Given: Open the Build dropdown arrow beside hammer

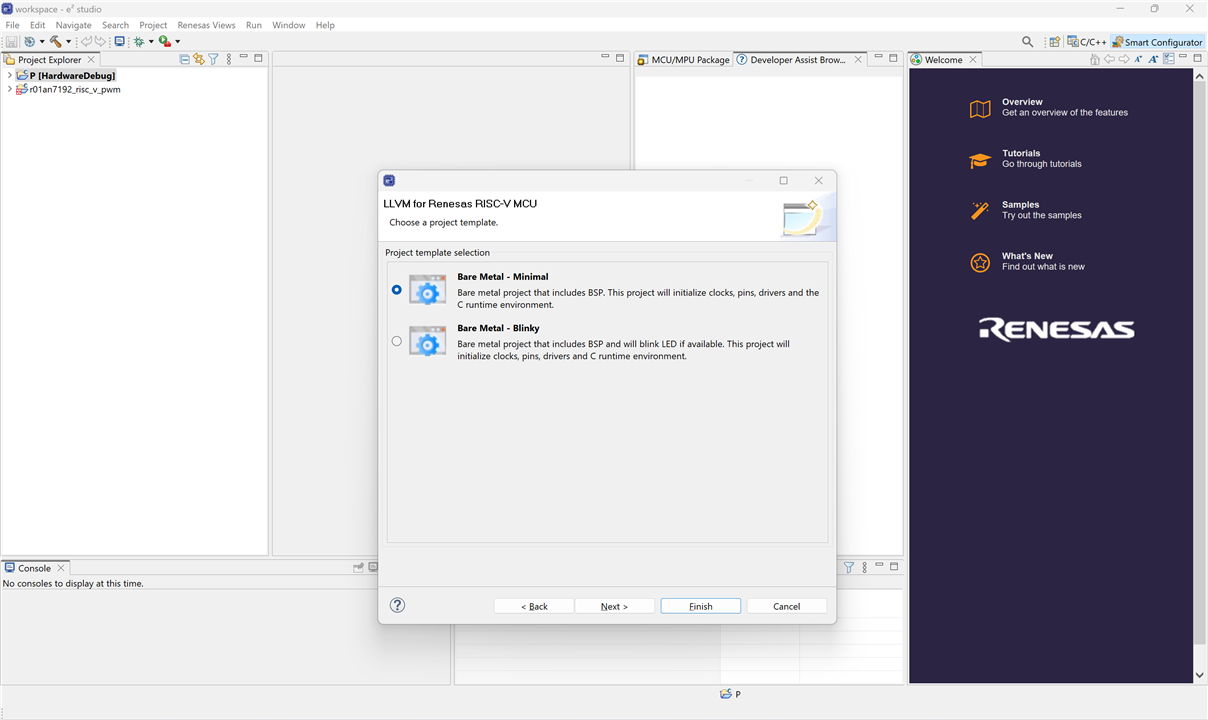Looking at the screenshot, I should coord(68,42).
